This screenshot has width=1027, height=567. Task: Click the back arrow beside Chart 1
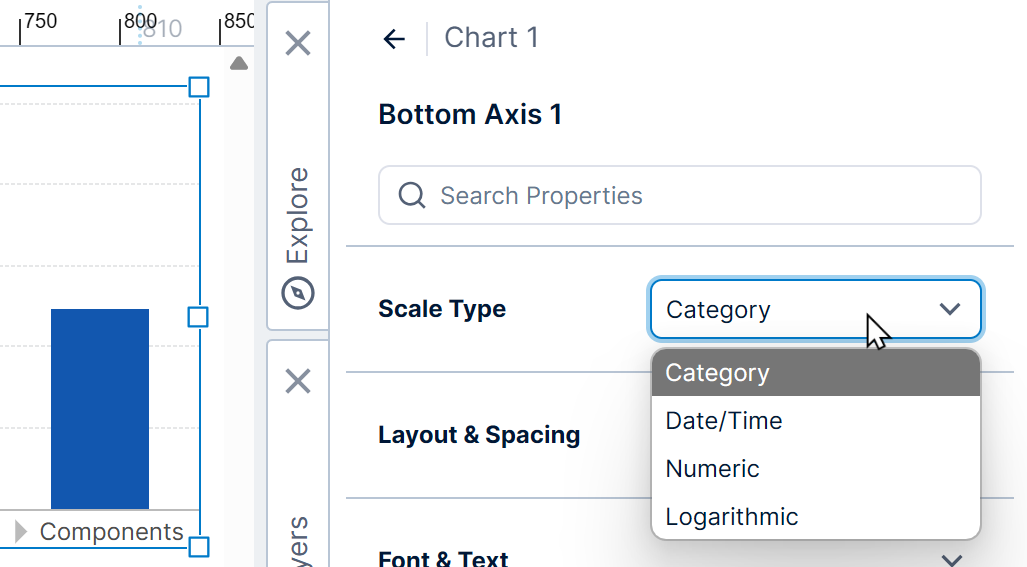point(394,39)
